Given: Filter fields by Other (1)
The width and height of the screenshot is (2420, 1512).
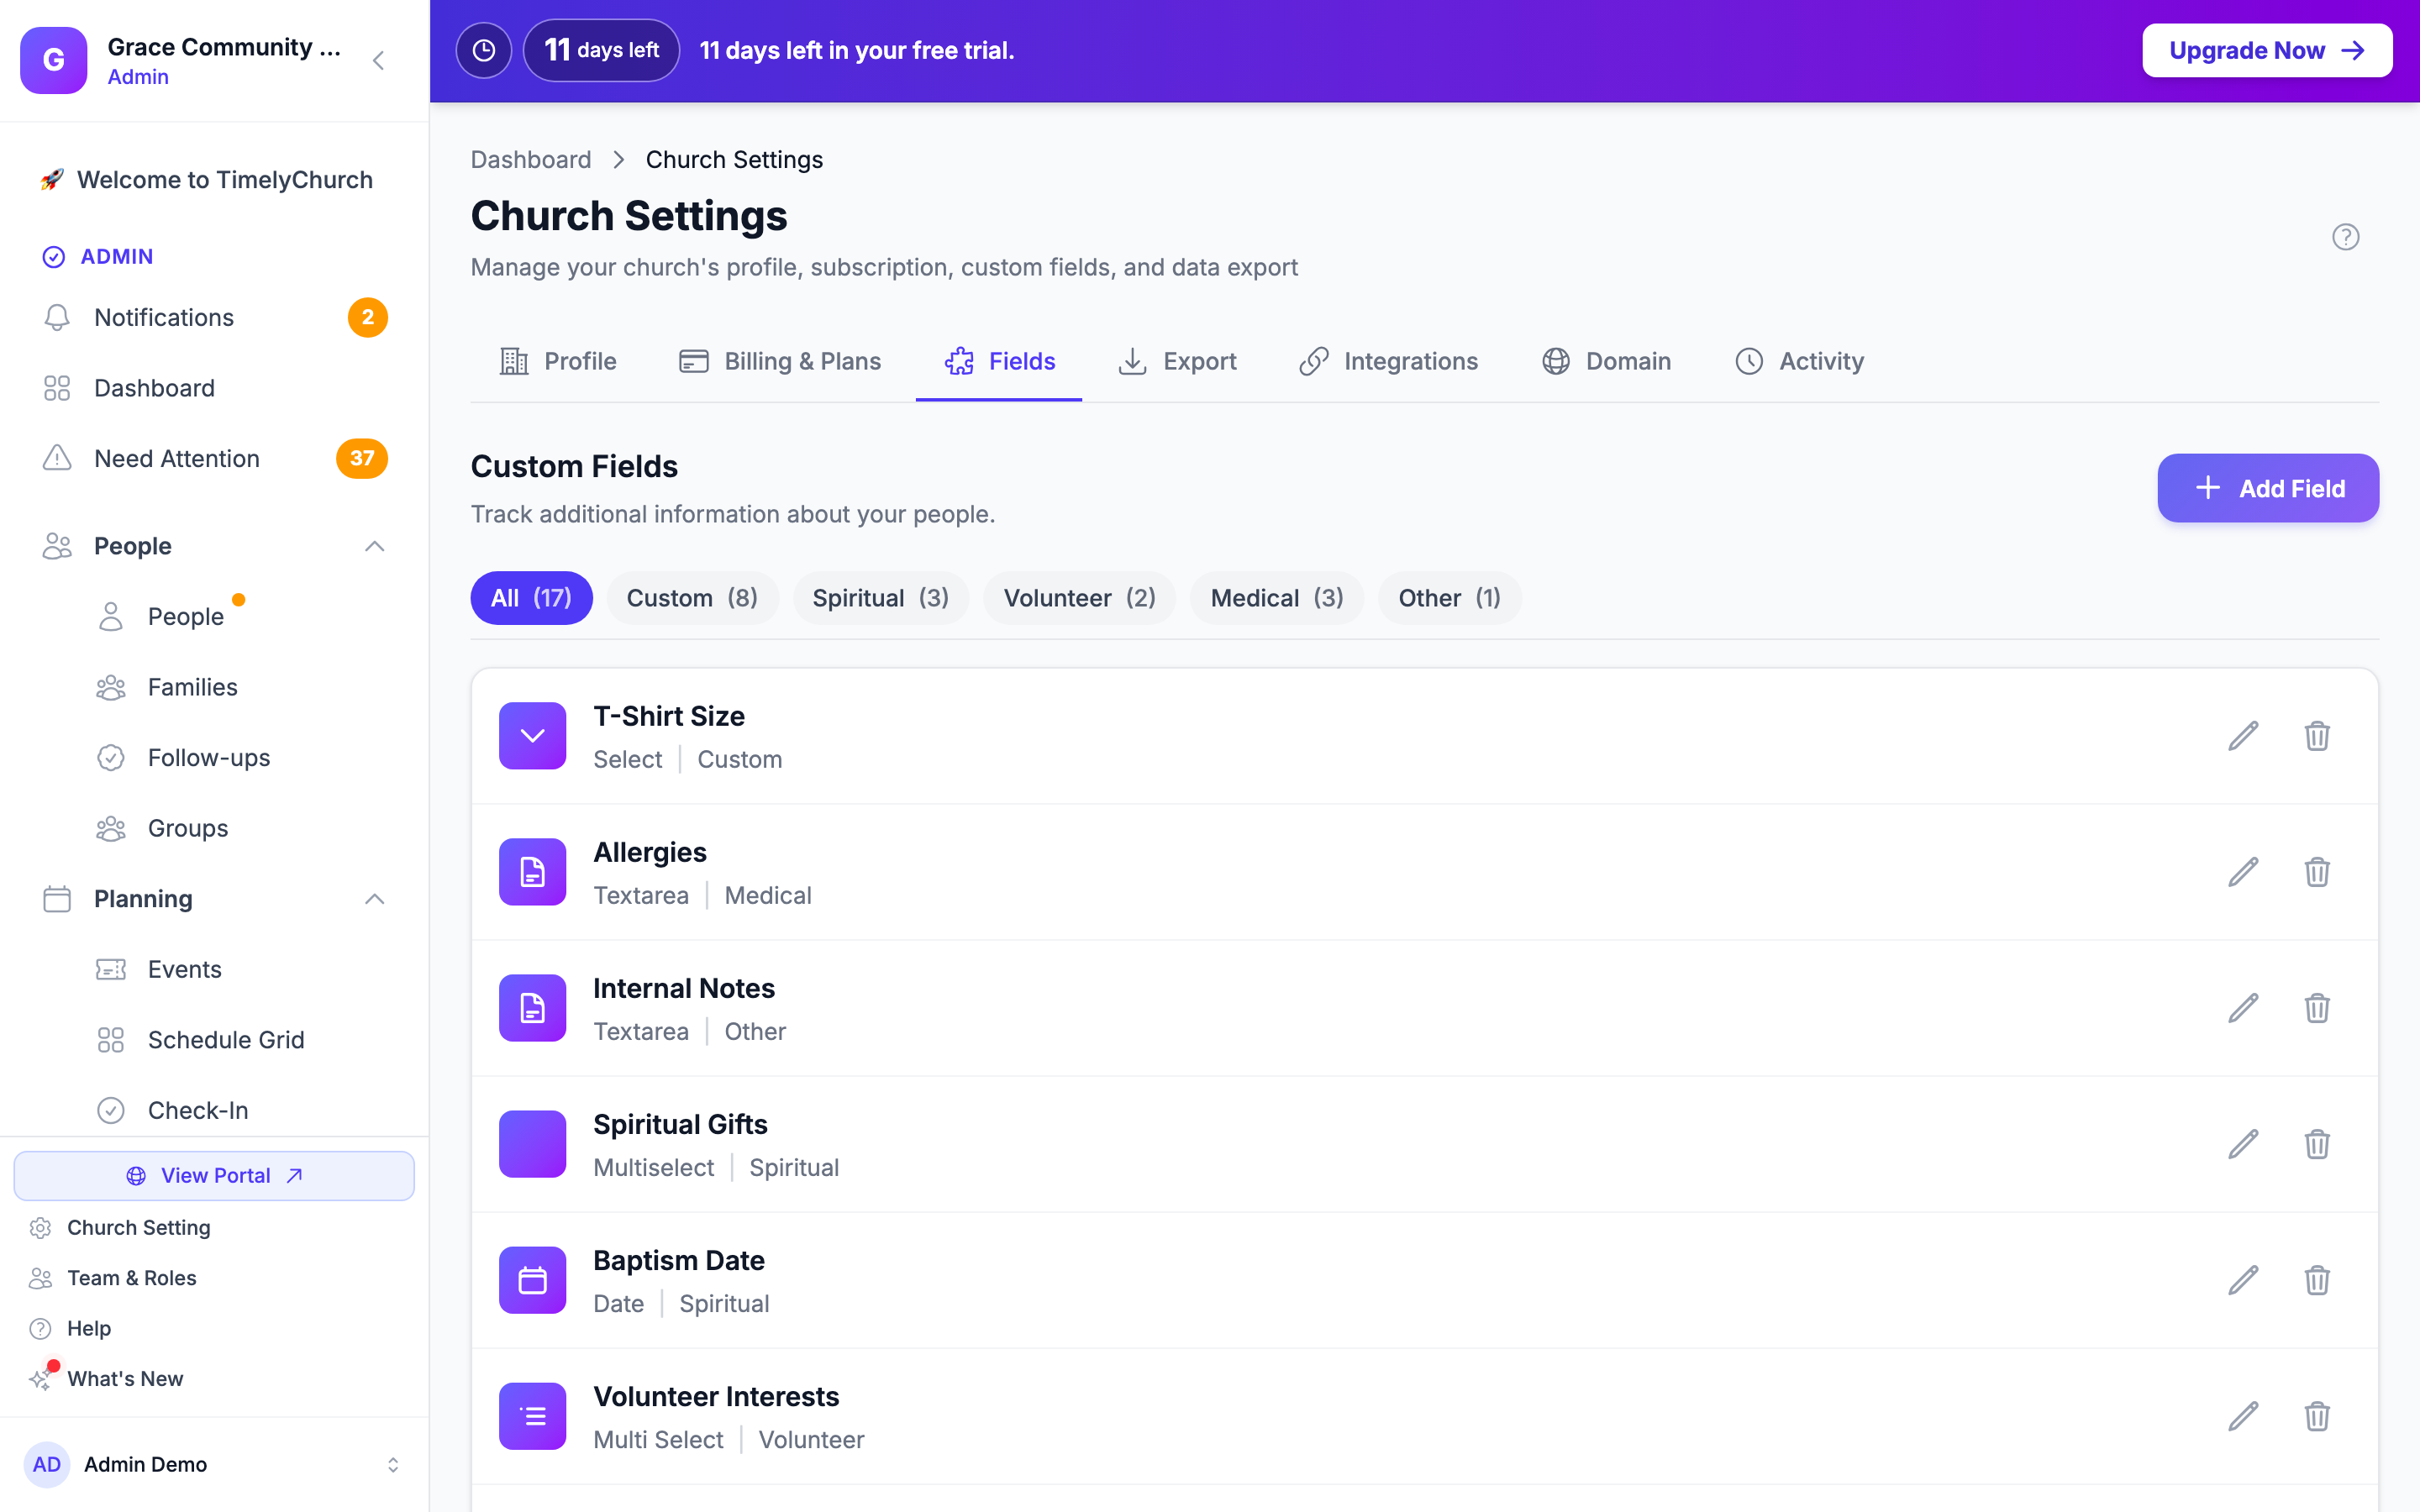Looking at the screenshot, I should (x=1449, y=598).
